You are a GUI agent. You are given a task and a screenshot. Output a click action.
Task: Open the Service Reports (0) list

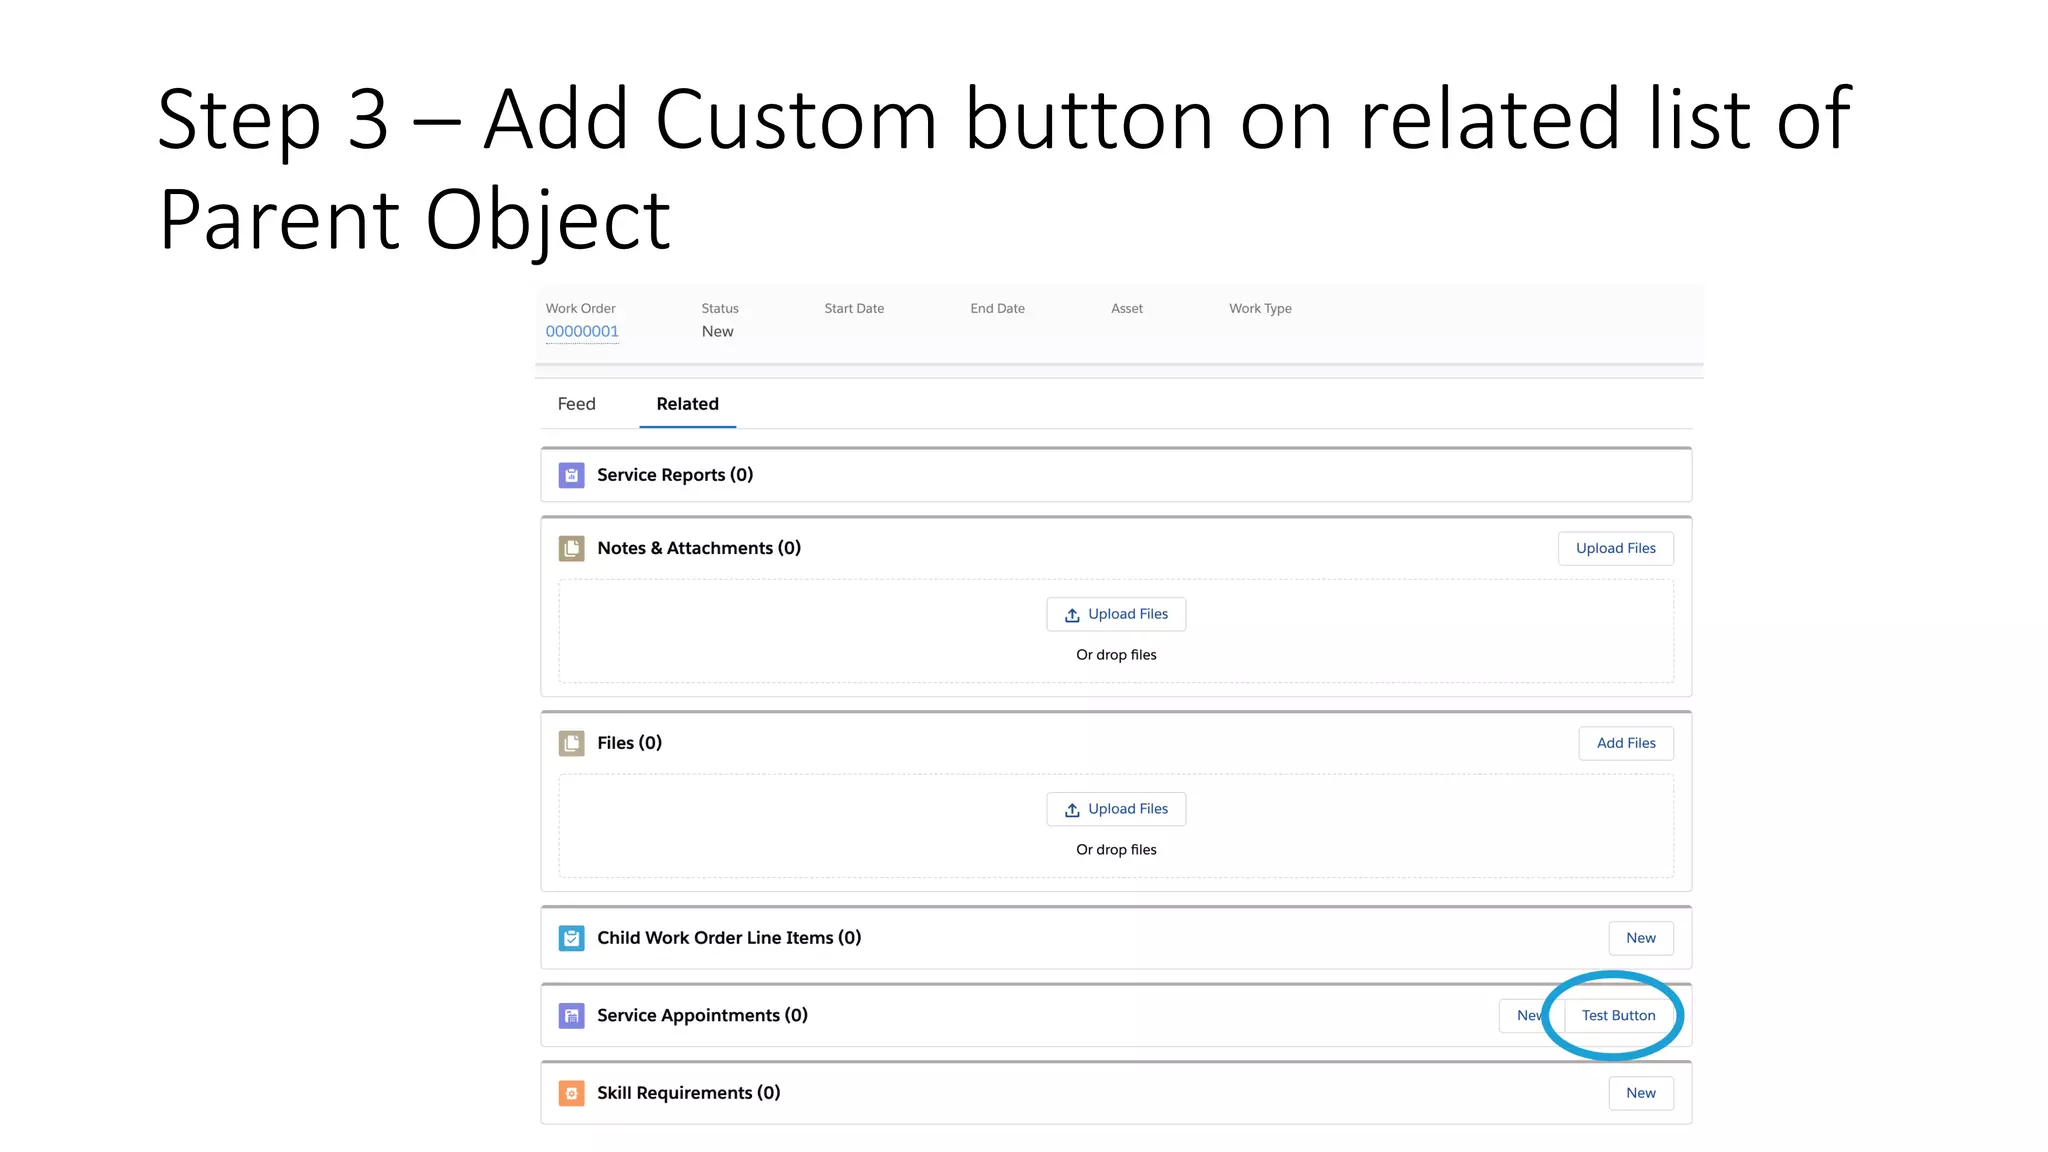pos(675,475)
